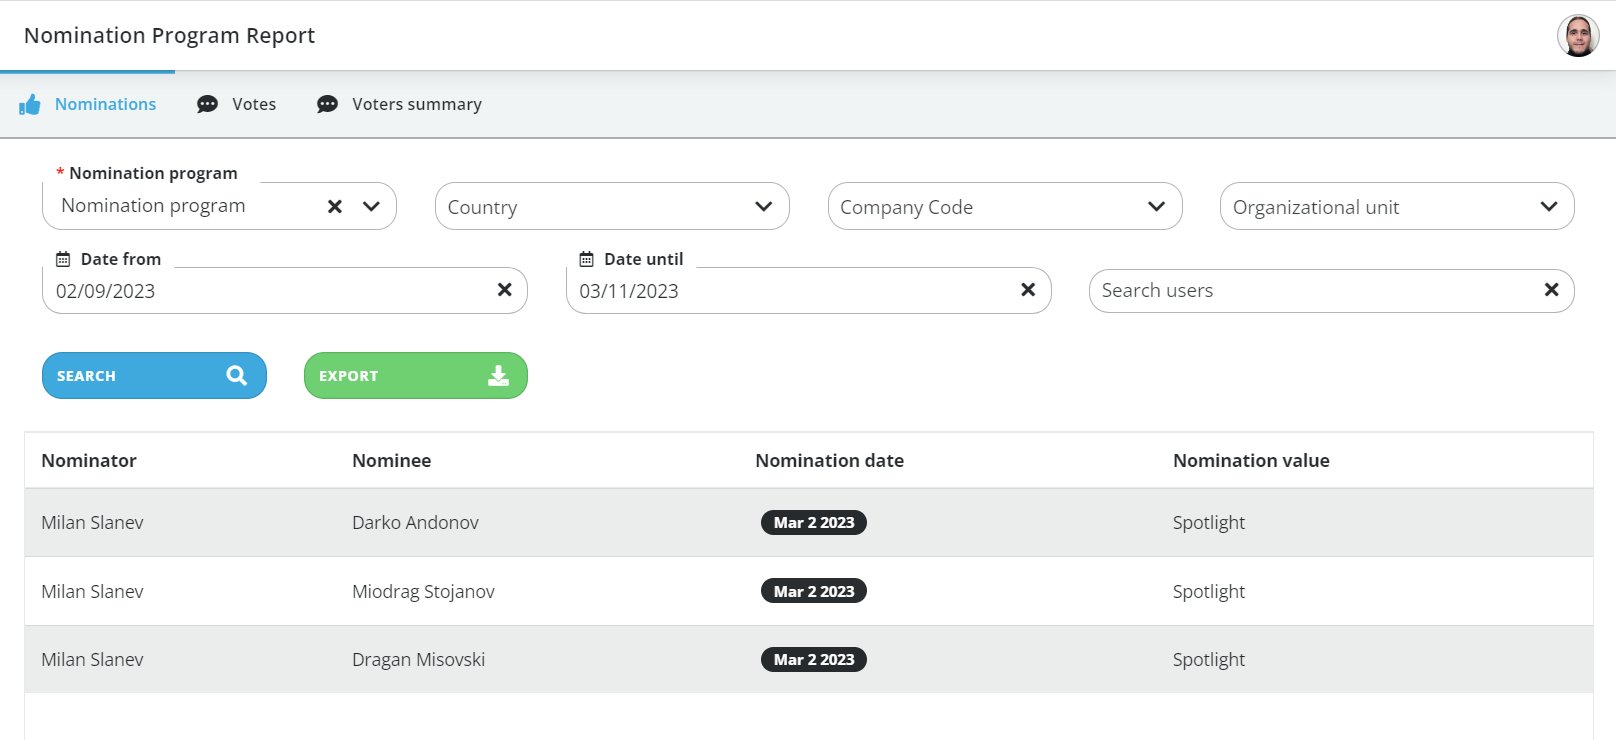Image resolution: width=1616 pixels, height=740 pixels.
Task: Click the Voters summary speech bubble icon
Action: (327, 104)
